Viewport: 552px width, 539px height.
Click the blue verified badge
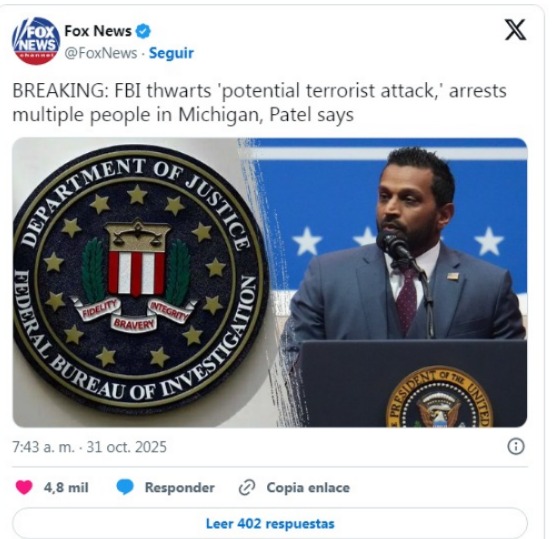click(x=143, y=31)
